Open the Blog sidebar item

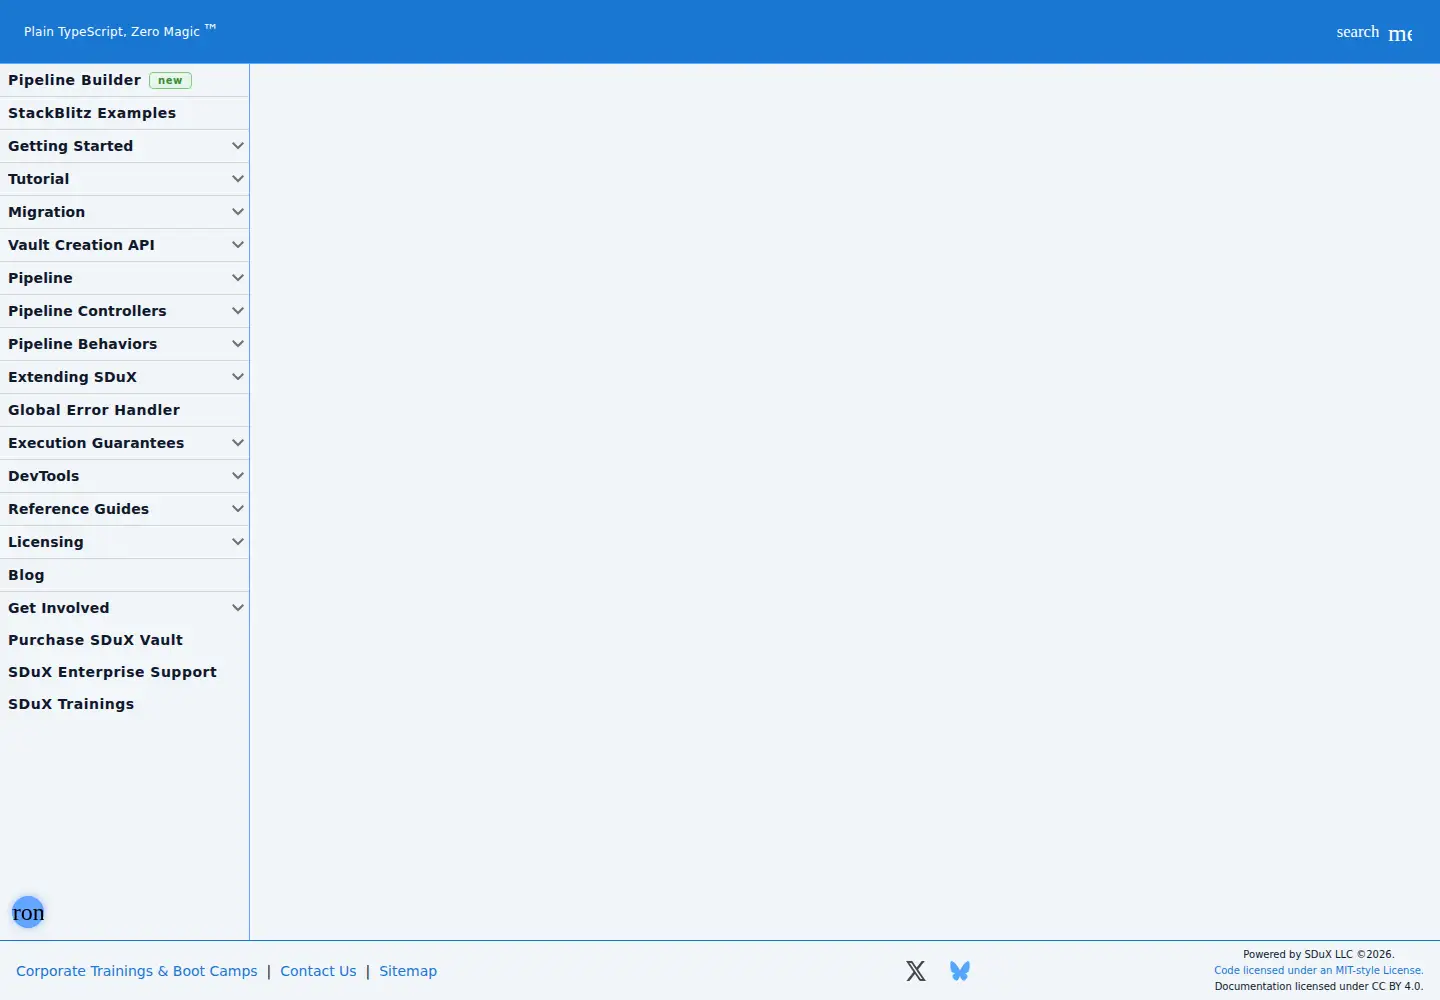click(124, 575)
